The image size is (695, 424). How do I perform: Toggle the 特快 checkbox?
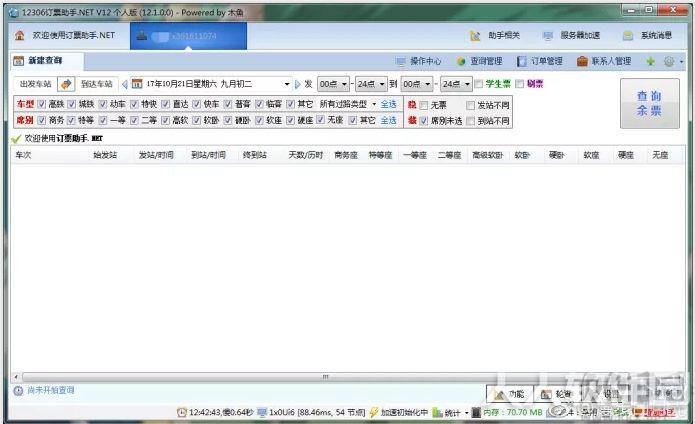[134, 104]
